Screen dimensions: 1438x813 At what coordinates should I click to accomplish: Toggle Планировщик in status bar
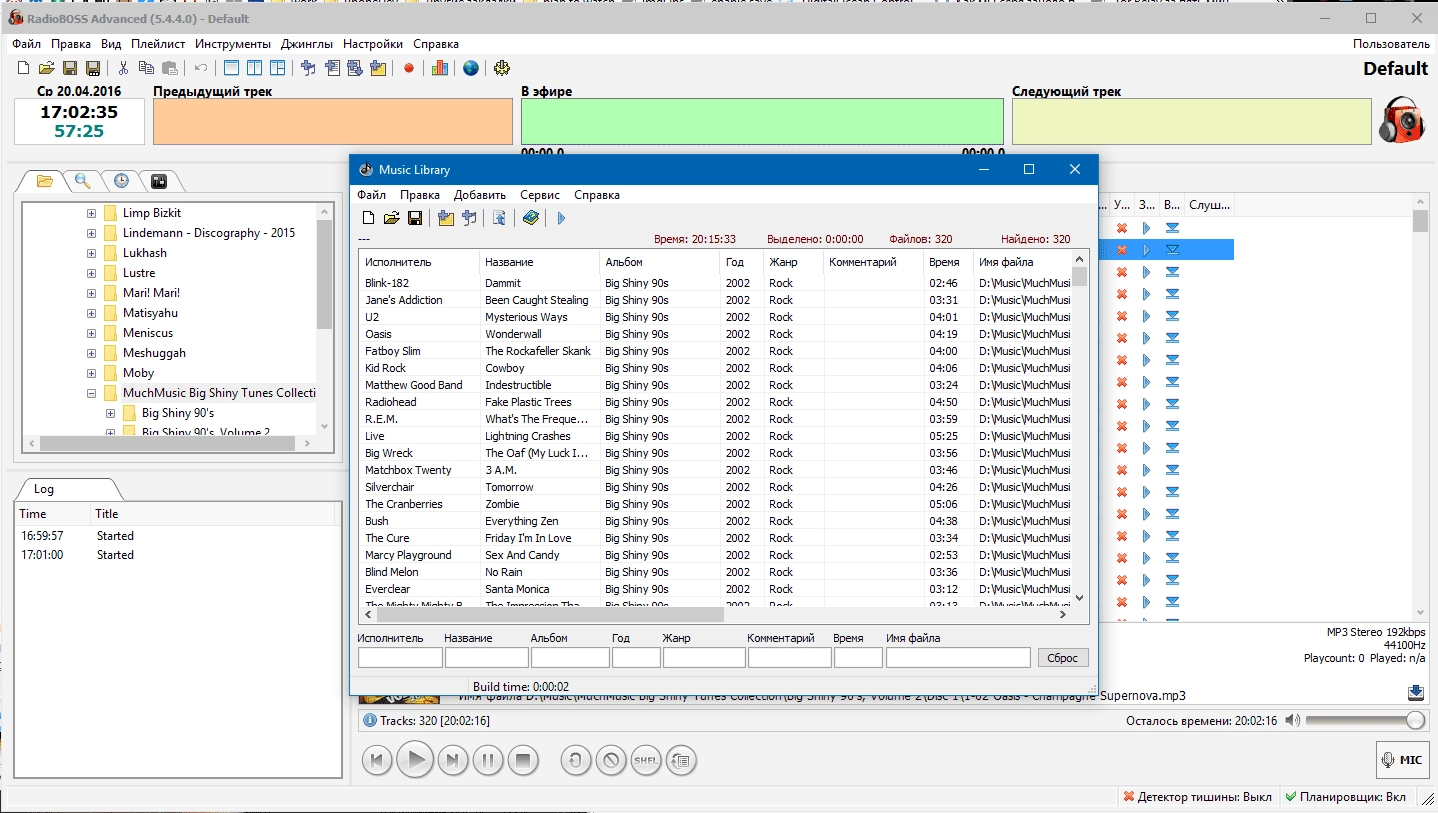pos(1345,797)
